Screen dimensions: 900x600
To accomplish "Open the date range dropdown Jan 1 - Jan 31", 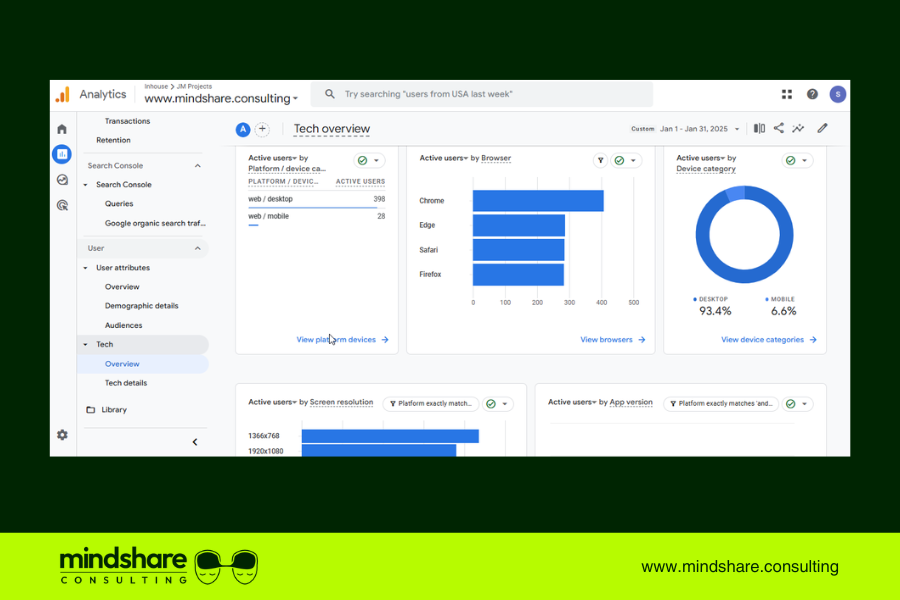I will [x=700, y=129].
